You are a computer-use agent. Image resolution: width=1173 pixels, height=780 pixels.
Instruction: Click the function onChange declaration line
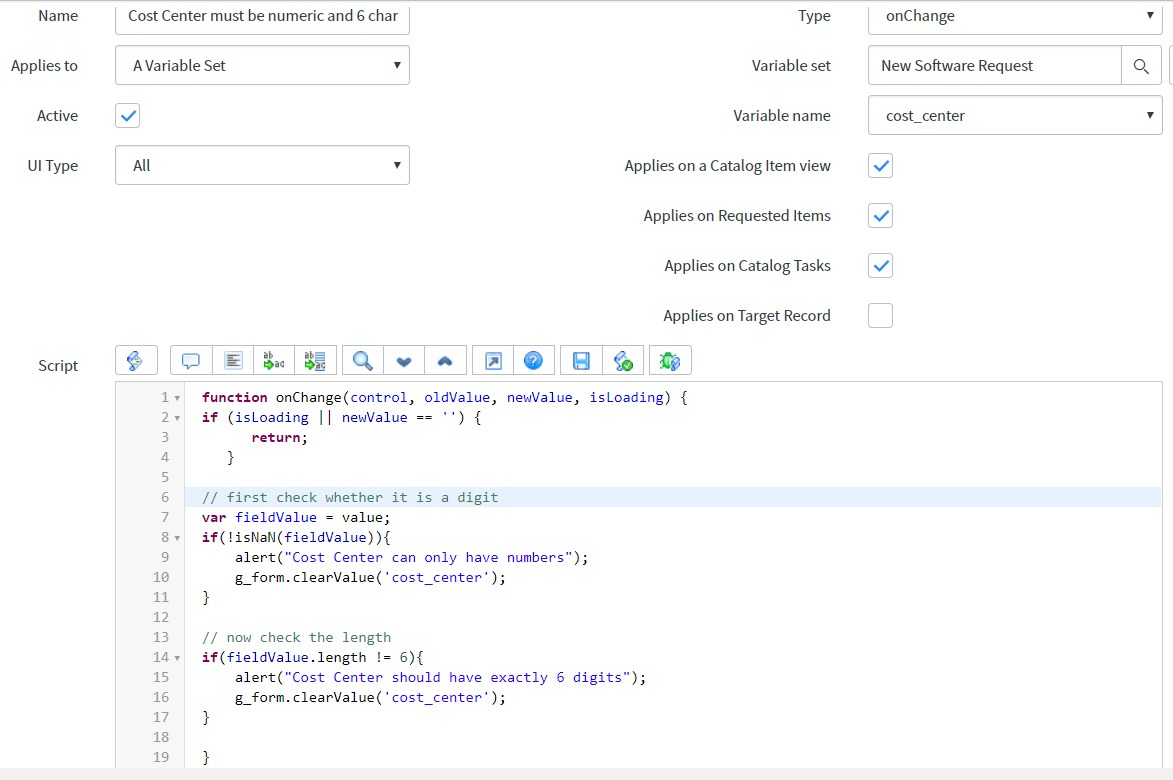point(444,397)
